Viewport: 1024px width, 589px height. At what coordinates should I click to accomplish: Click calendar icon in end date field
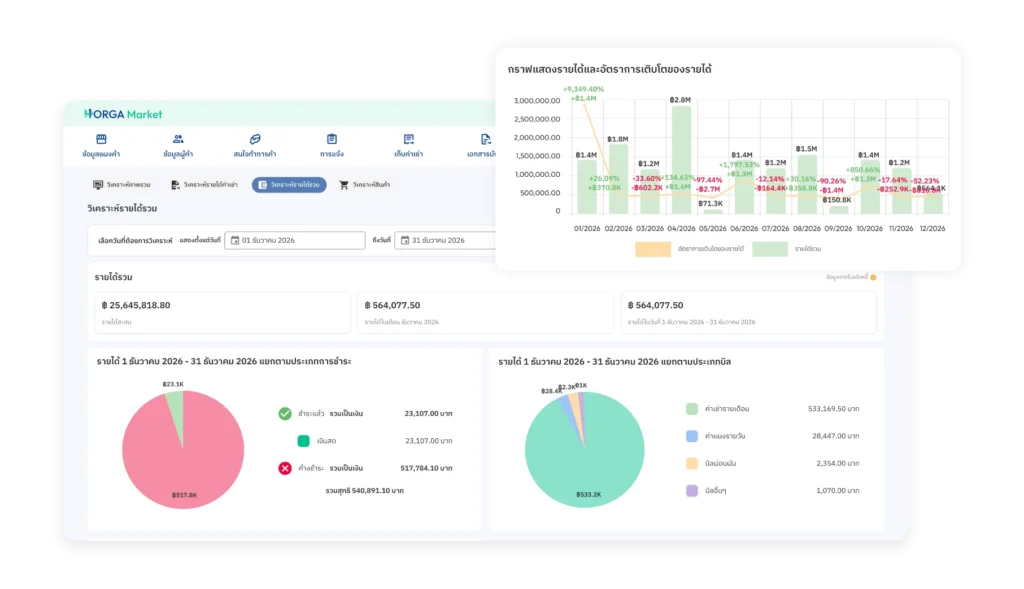tap(405, 240)
